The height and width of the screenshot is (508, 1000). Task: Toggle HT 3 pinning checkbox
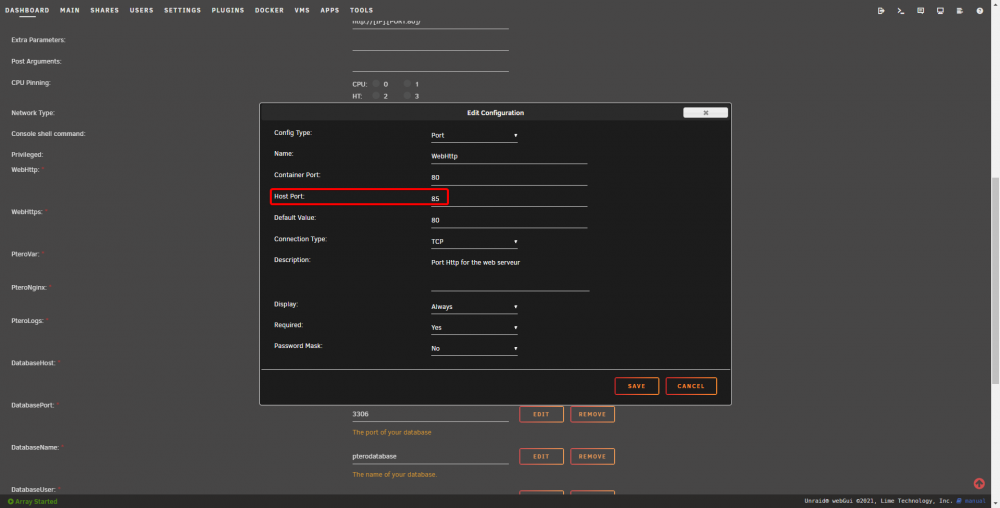(408, 96)
